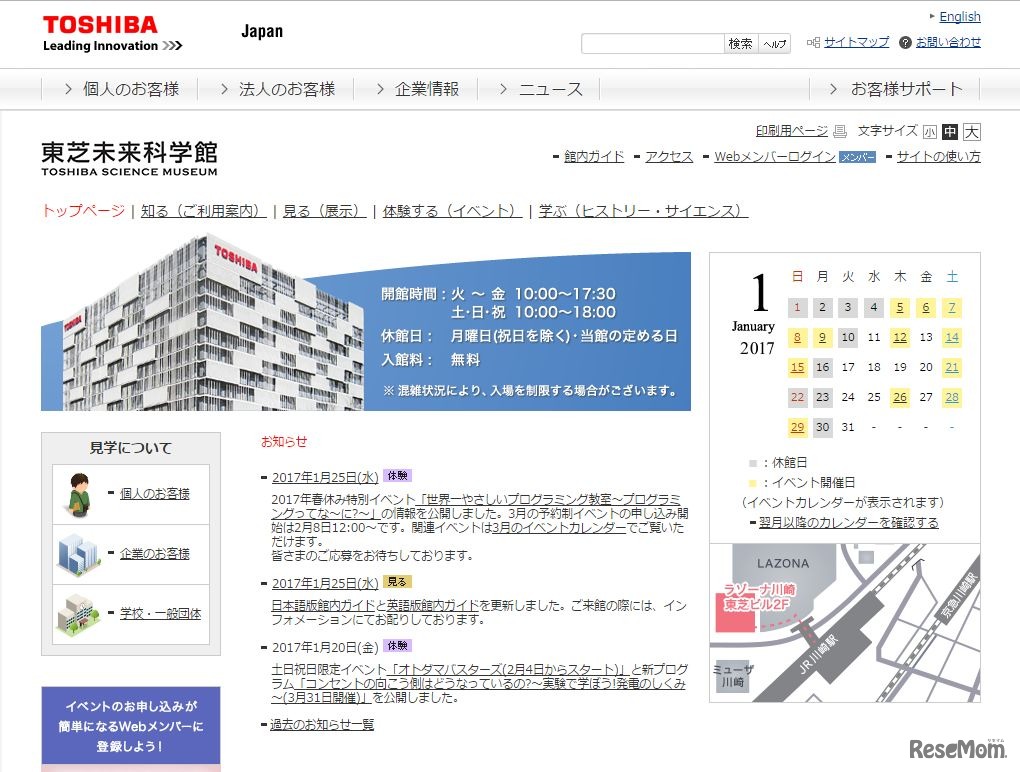Open the 法人のお客様 navigation menu
This screenshot has width=1020, height=772.
(x=278, y=89)
